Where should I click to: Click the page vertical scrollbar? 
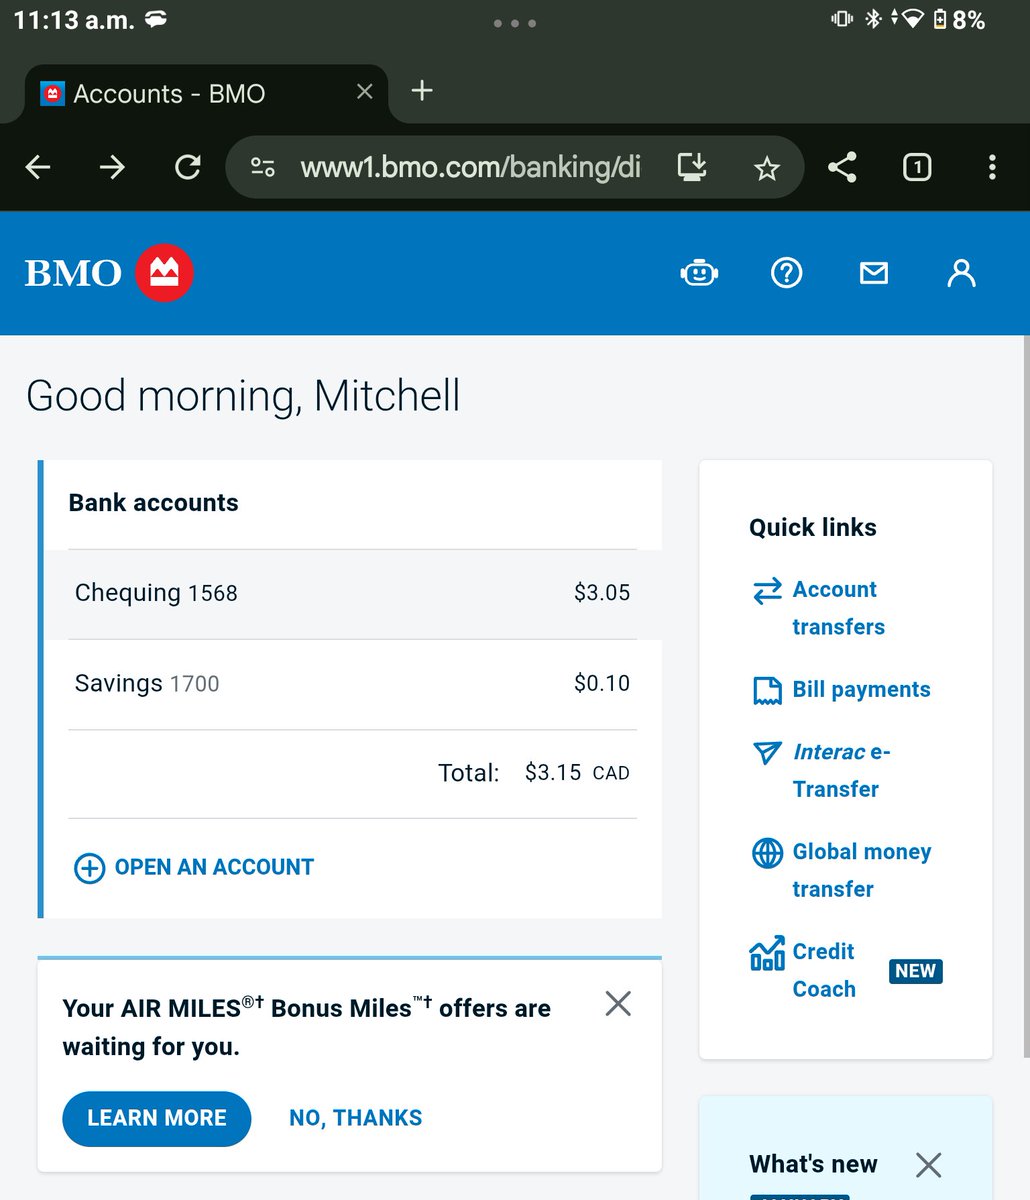[x=1026, y=696]
